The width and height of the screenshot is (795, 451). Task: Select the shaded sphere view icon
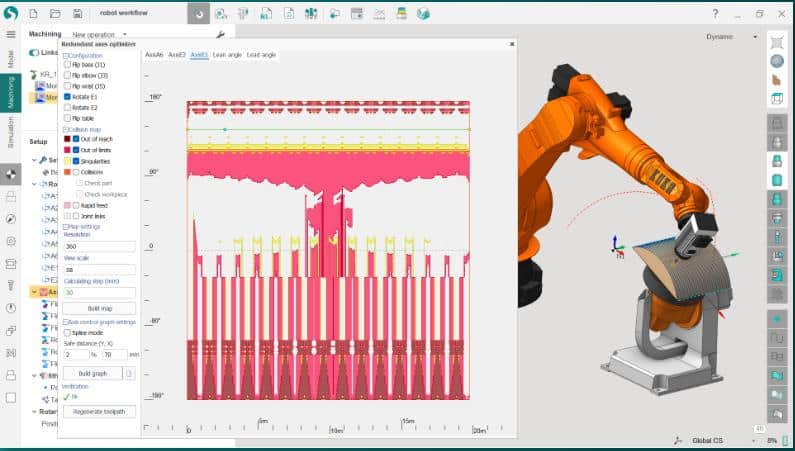[777, 61]
